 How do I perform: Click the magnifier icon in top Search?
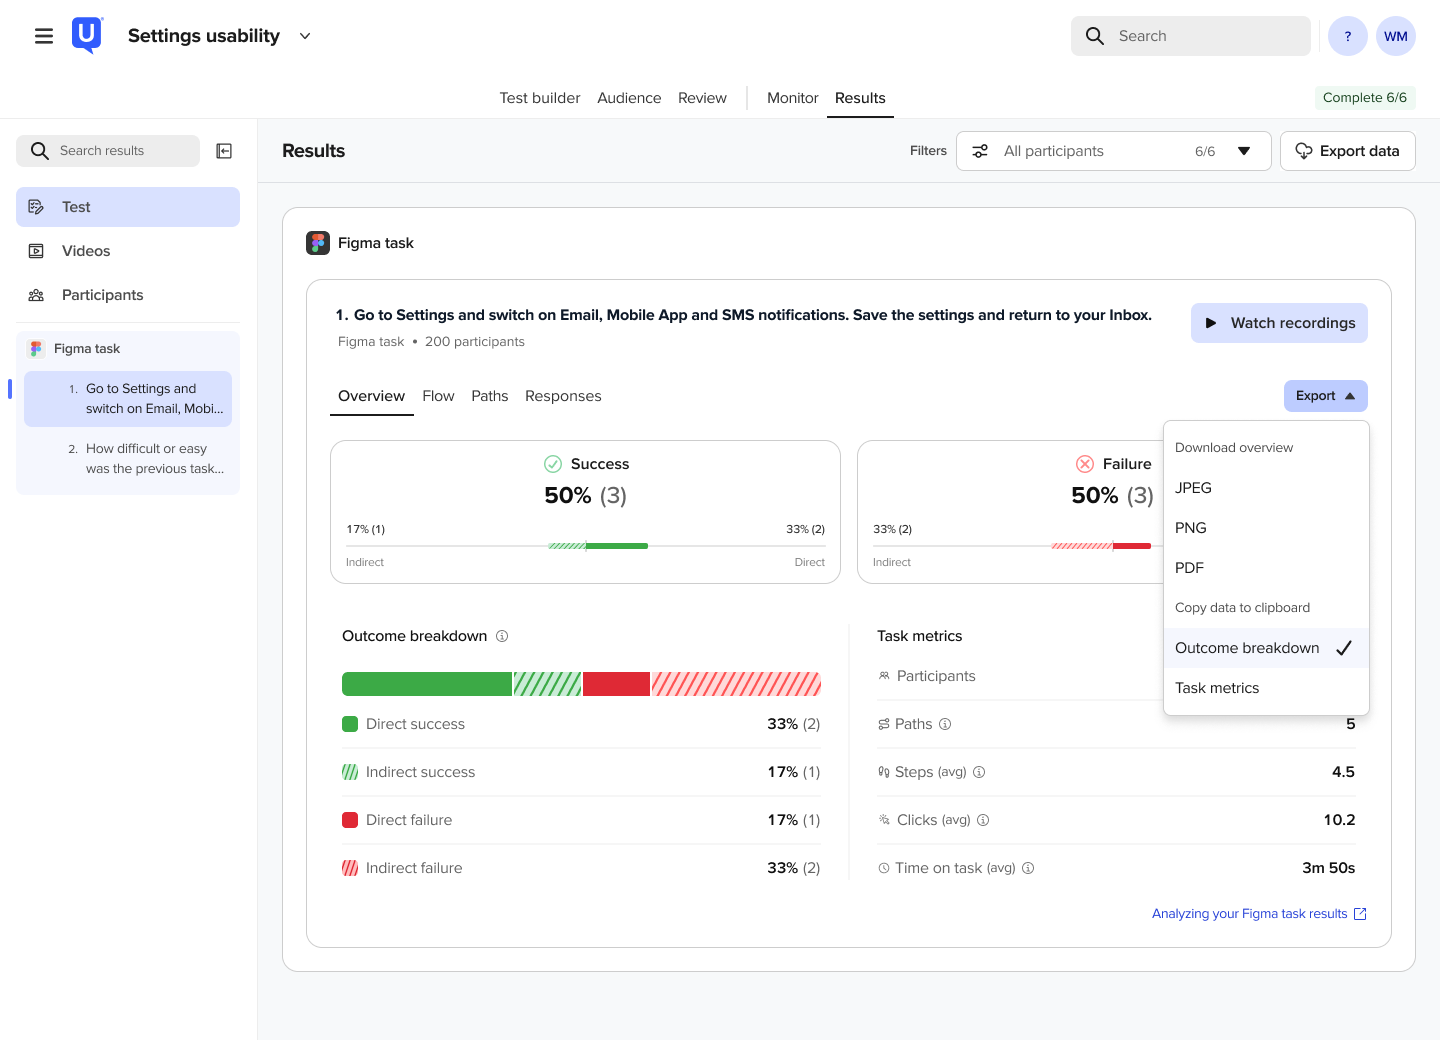point(1095,36)
